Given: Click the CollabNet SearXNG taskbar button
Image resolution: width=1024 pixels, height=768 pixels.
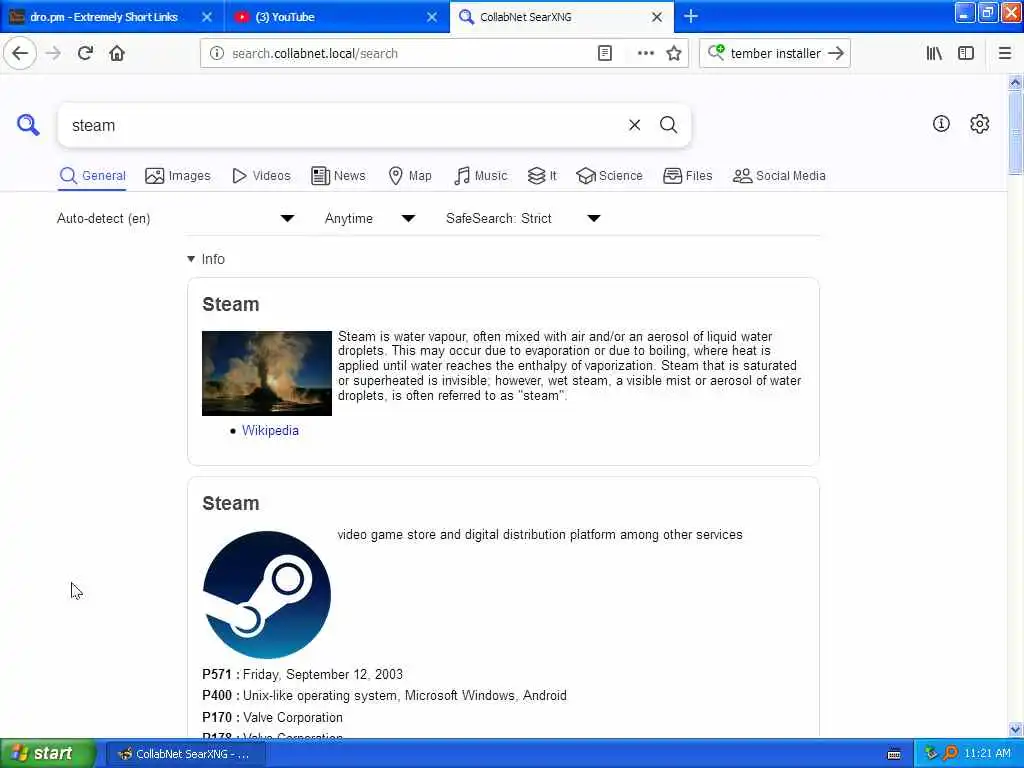Looking at the screenshot, I should 185,754.
